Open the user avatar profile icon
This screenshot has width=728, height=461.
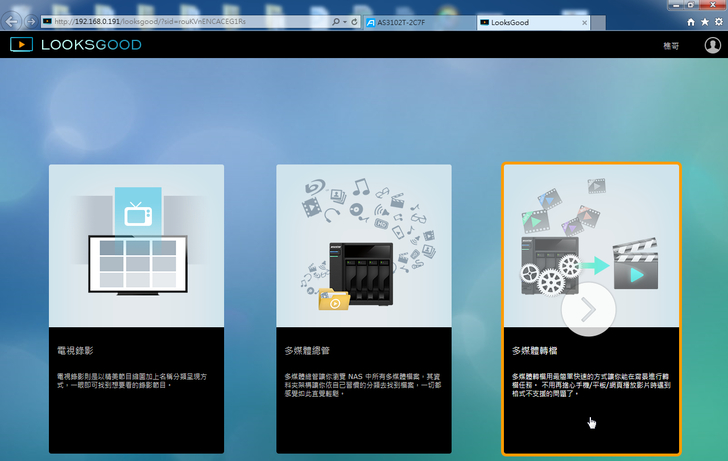[x=711, y=45]
